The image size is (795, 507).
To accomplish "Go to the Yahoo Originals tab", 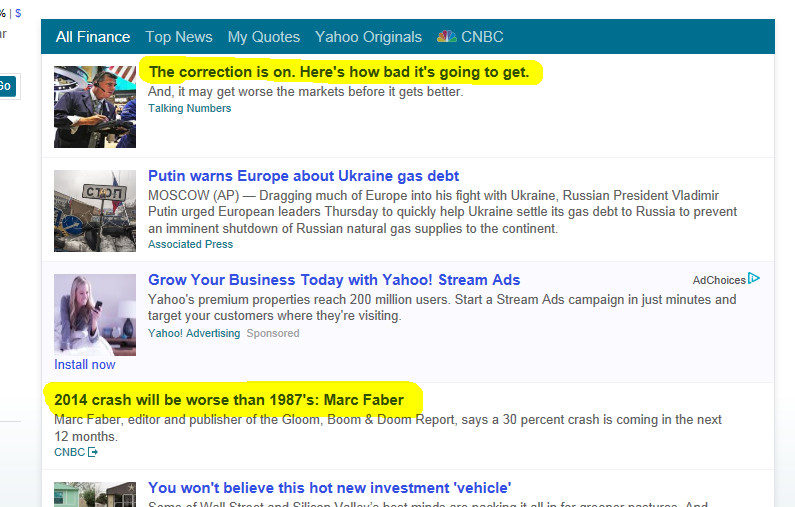I will pos(368,37).
